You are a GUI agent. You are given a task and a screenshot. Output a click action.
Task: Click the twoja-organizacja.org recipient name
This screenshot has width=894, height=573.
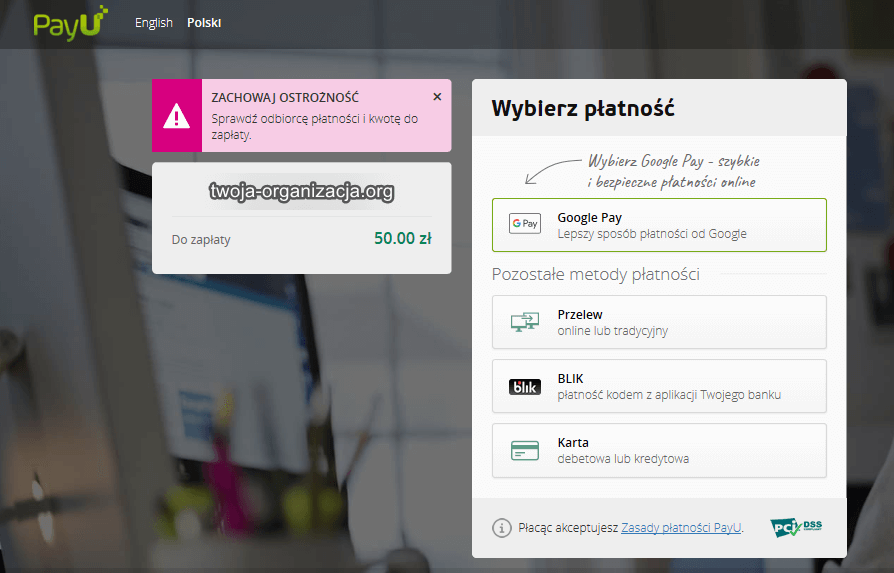pos(302,191)
